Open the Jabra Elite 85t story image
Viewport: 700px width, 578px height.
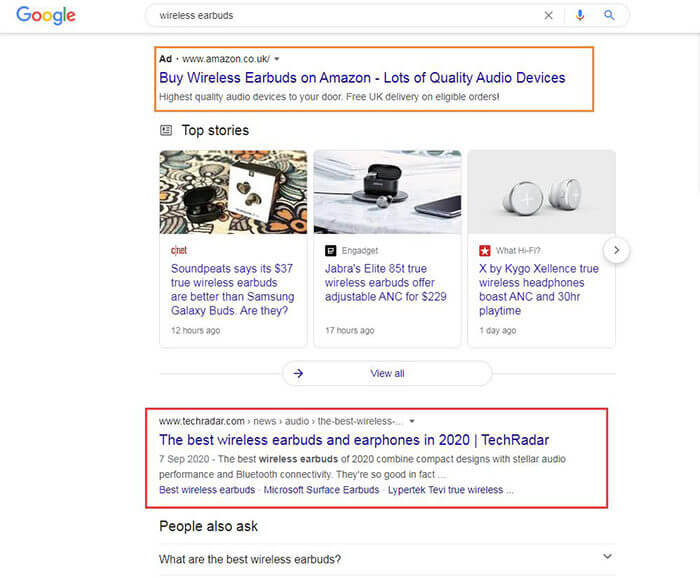[x=387, y=192]
